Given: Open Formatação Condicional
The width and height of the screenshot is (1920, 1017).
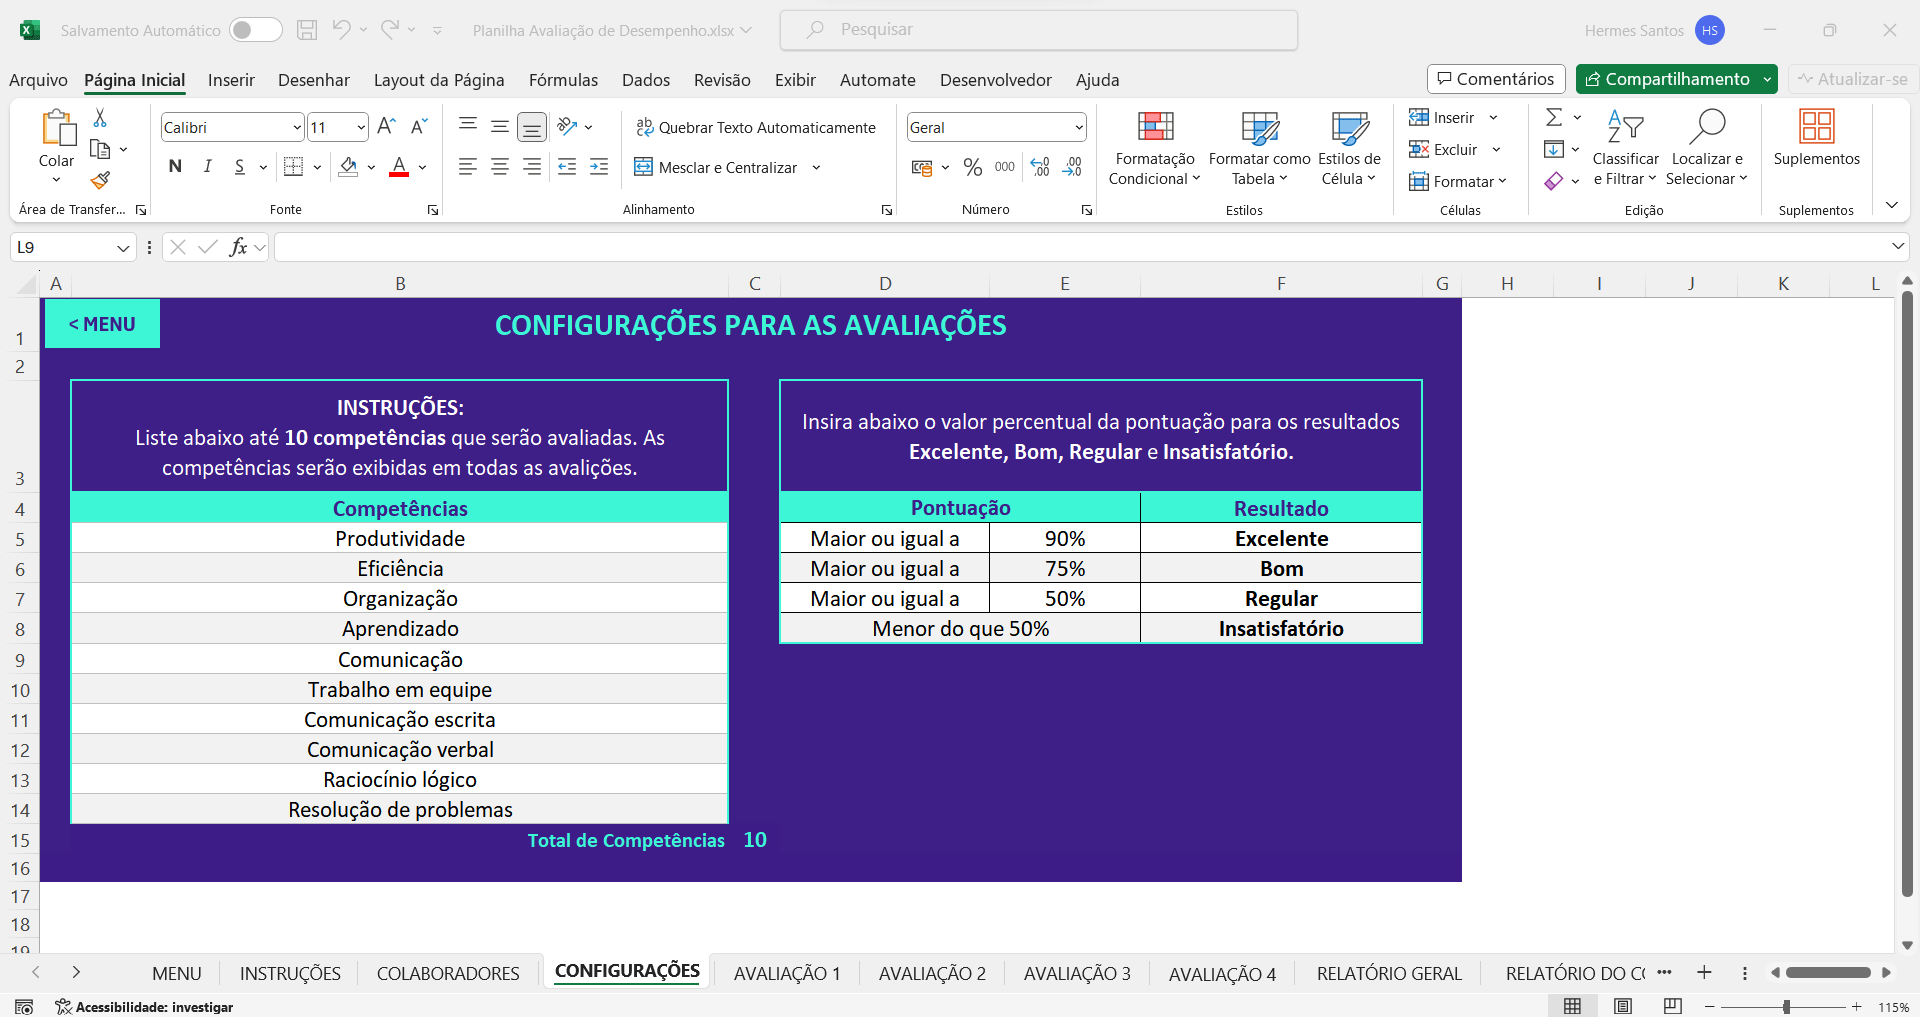Looking at the screenshot, I should pyautogui.click(x=1155, y=148).
